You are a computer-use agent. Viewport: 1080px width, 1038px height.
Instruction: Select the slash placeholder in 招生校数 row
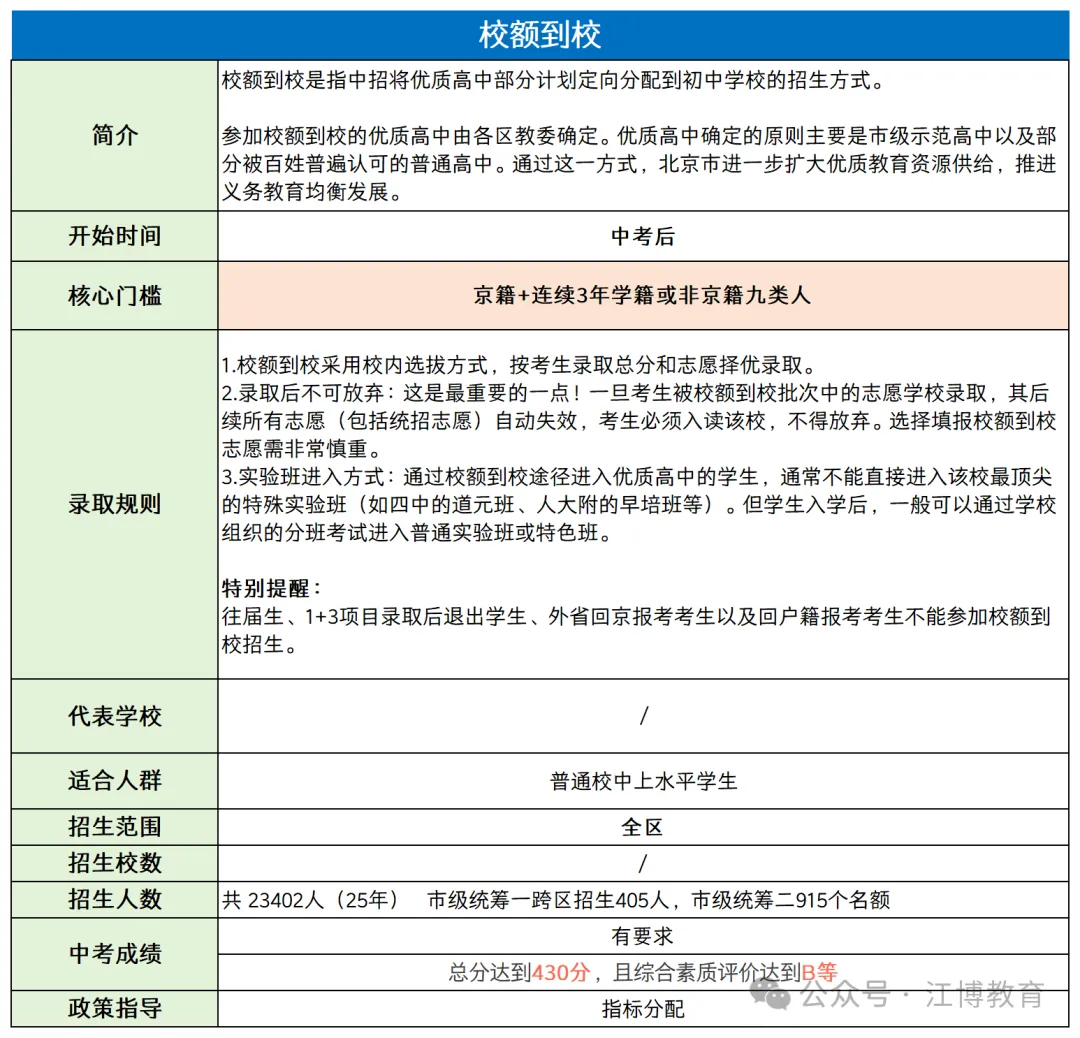click(x=645, y=863)
